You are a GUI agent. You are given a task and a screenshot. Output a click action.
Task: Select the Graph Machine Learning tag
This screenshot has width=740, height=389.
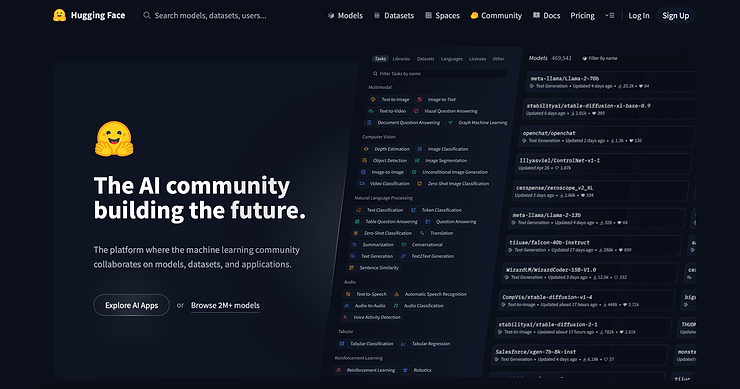[477, 122]
